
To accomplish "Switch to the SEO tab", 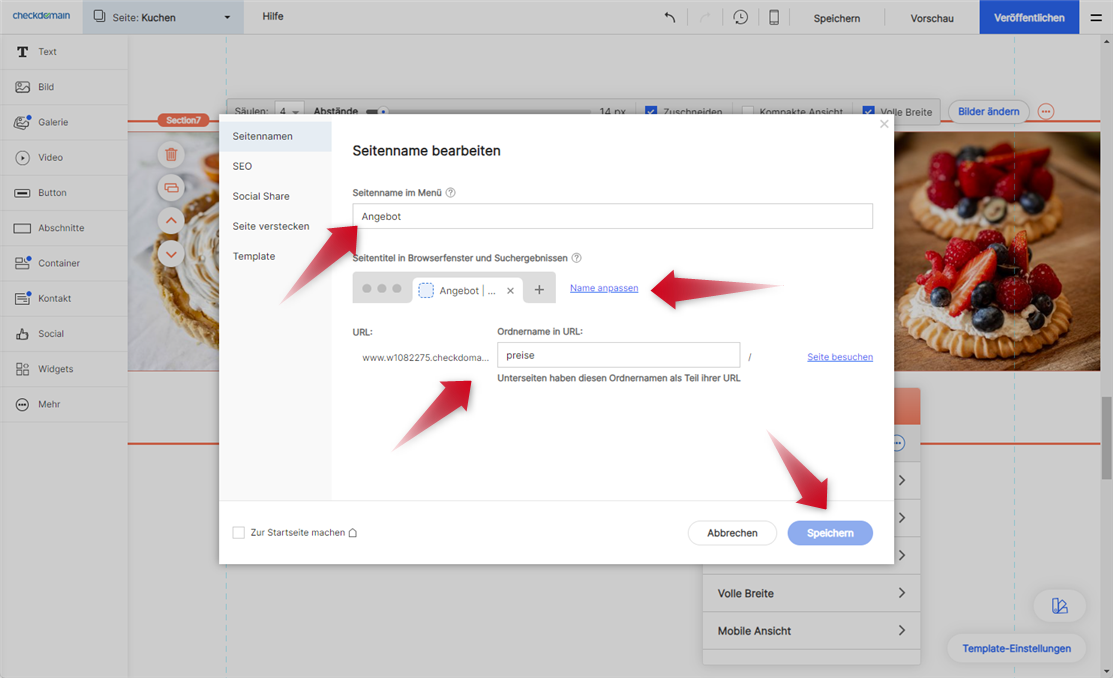I will (242, 166).
